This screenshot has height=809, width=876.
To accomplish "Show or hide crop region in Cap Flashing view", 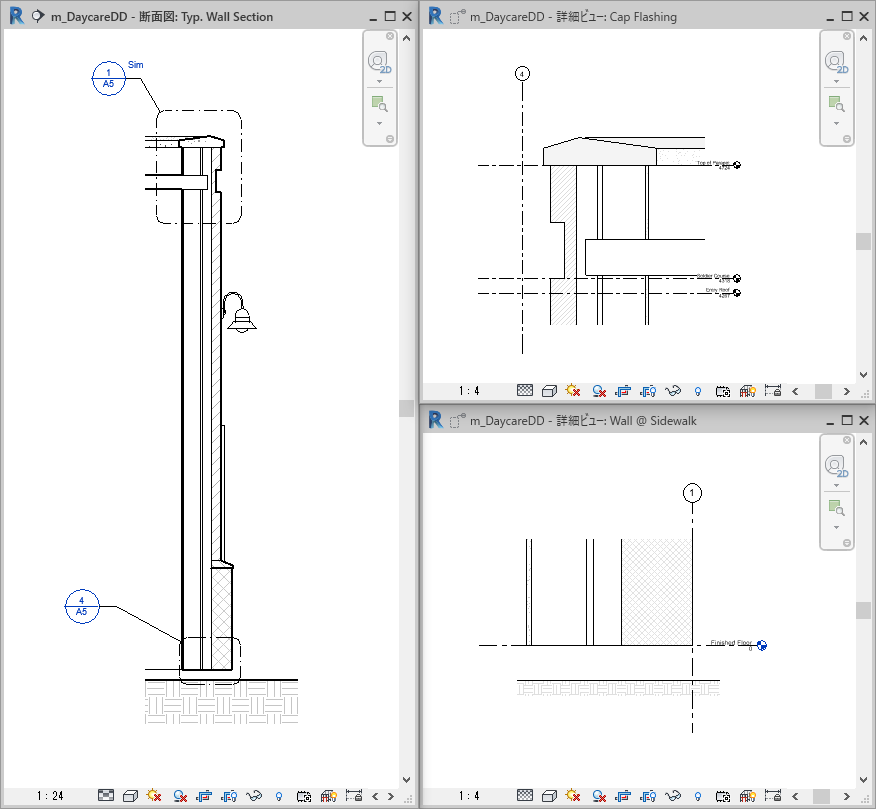I will 648,391.
